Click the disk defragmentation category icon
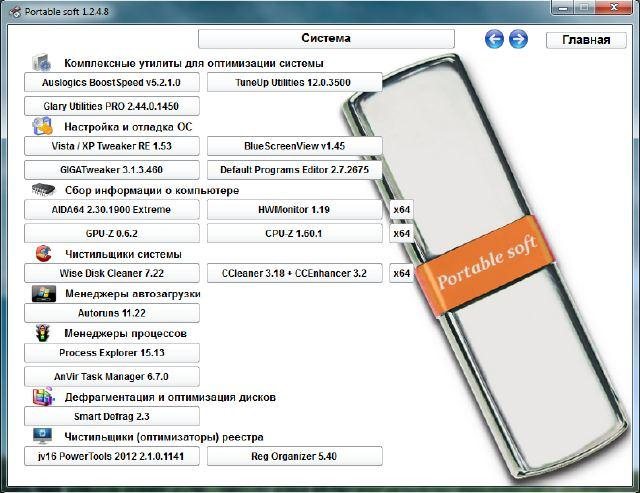Viewport: 640px width, 493px height. 42,397
